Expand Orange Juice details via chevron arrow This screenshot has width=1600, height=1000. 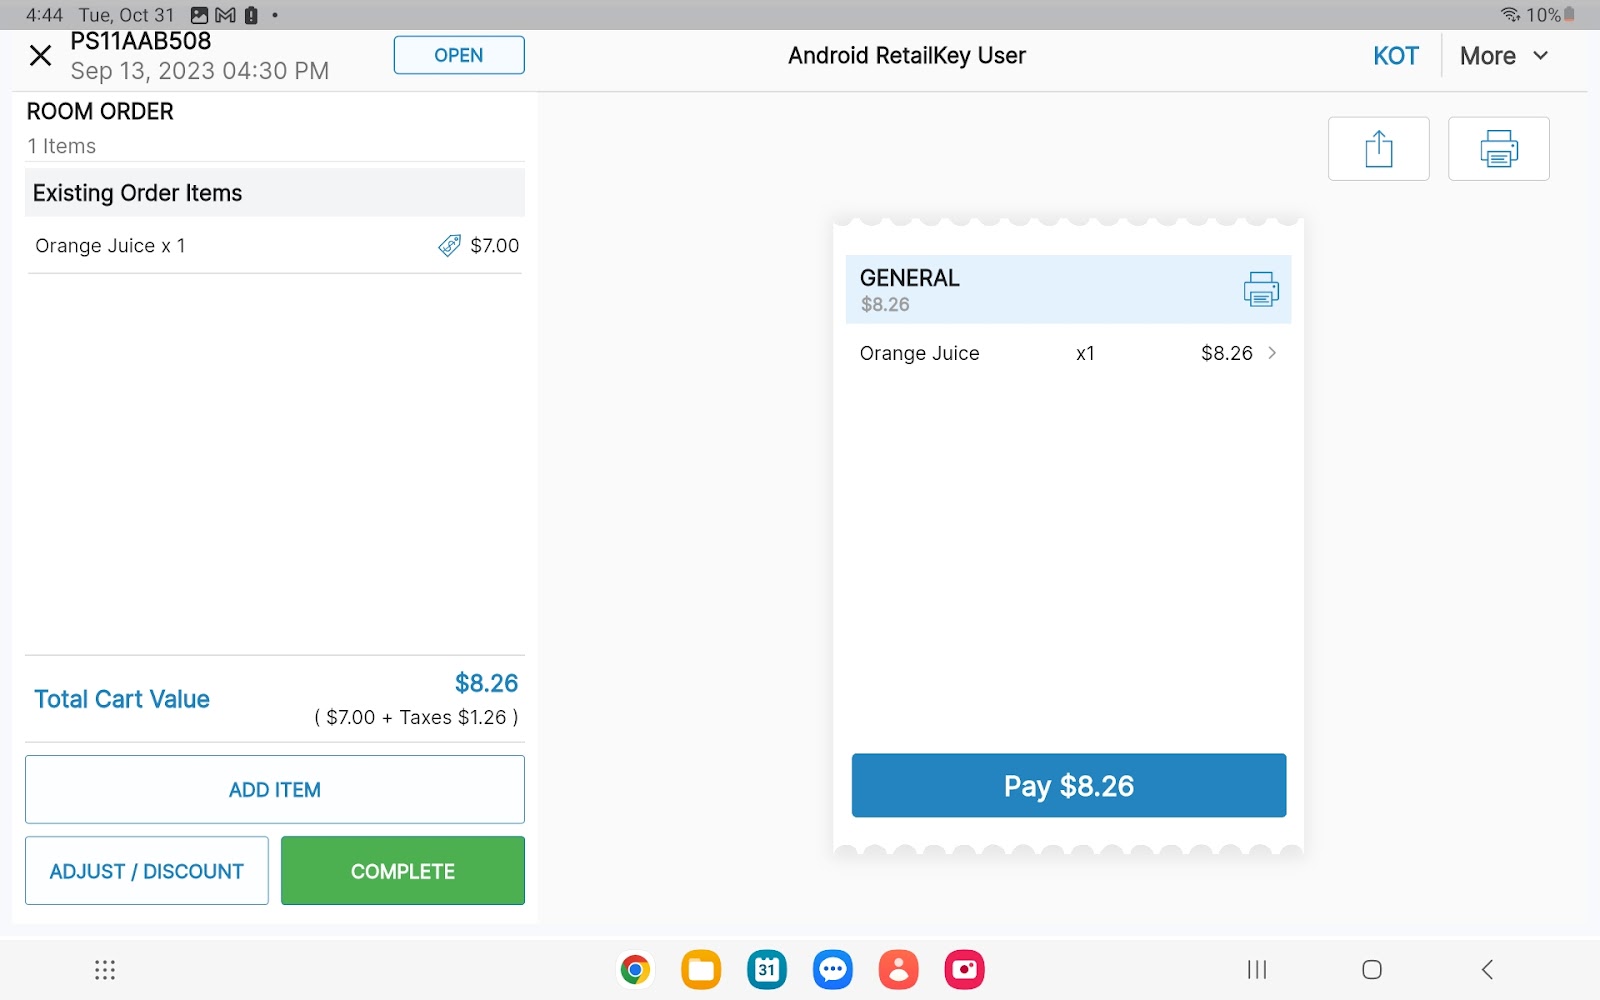tap(1272, 353)
